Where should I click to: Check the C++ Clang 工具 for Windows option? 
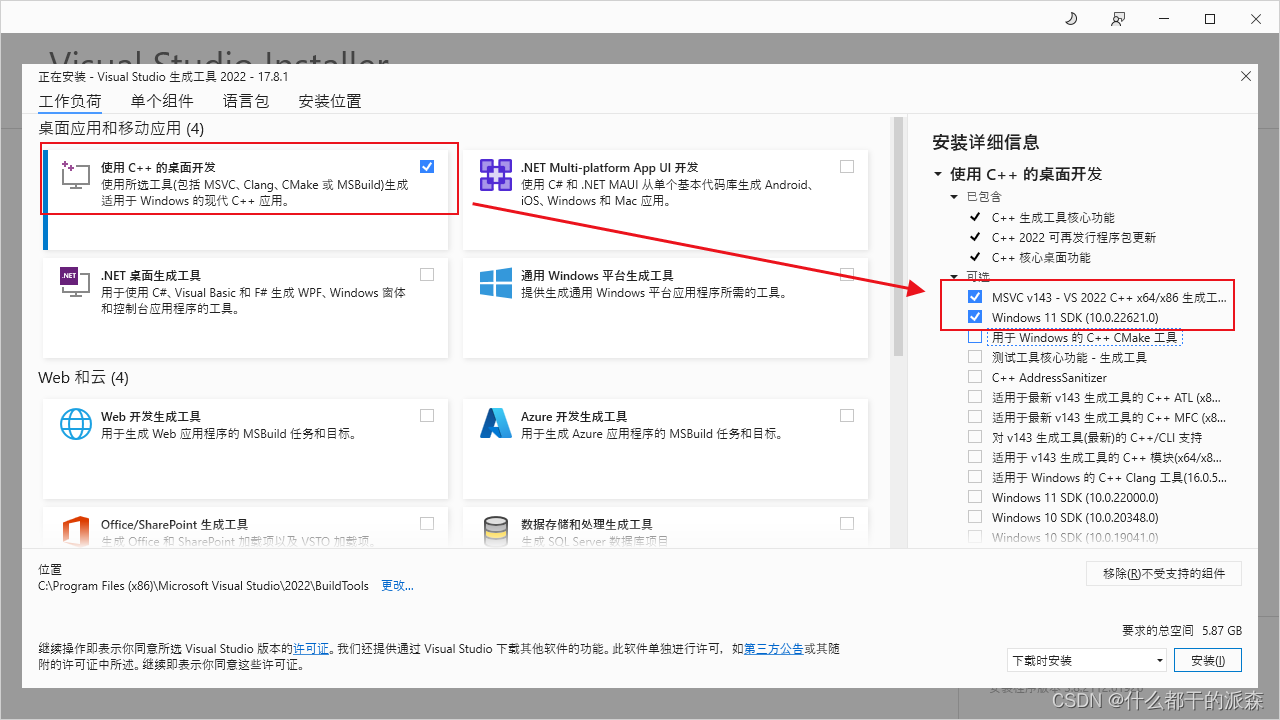pyautogui.click(x=975, y=477)
